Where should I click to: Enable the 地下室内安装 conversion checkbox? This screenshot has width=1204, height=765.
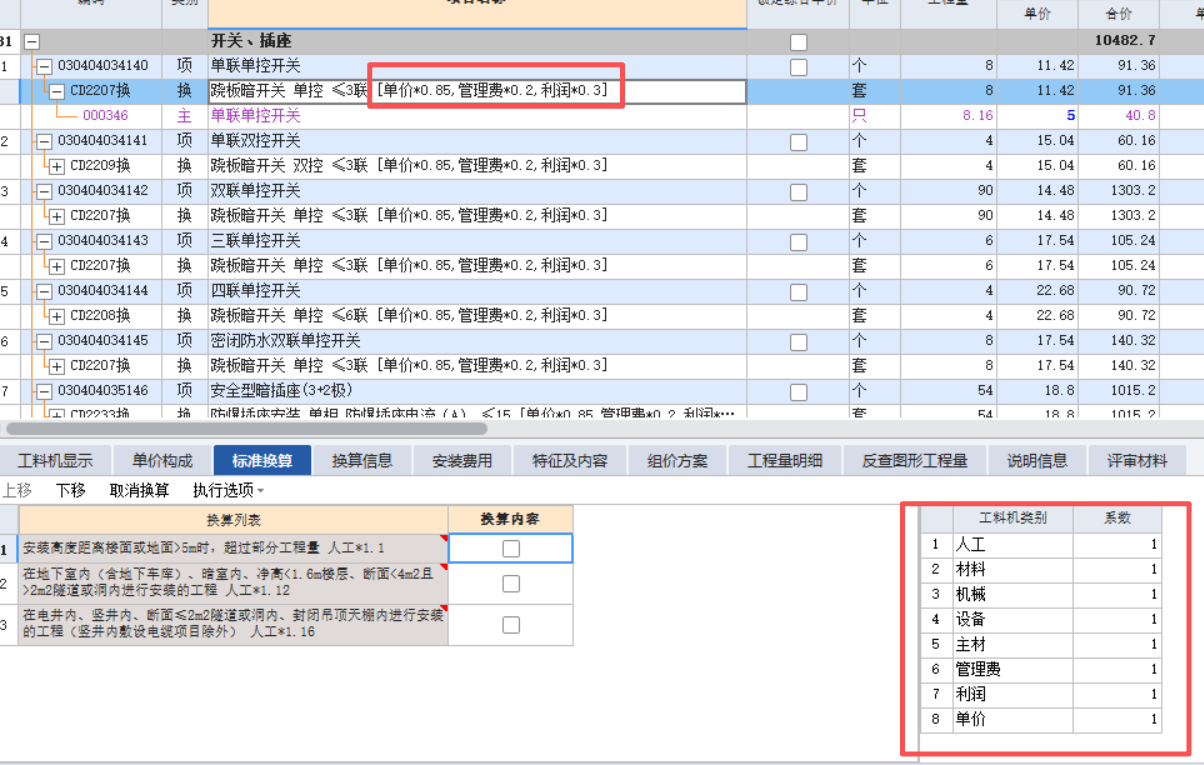[x=512, y=585]
